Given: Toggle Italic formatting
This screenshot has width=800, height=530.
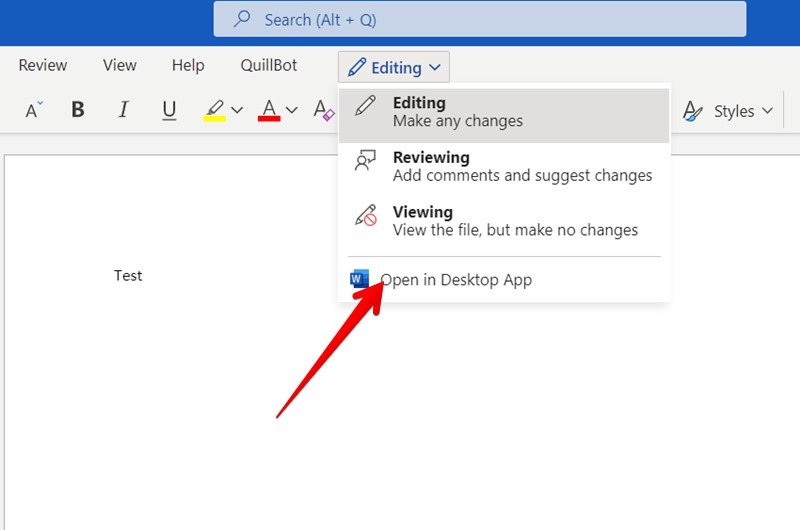Looking at the screenshot, I should (123, 109).
